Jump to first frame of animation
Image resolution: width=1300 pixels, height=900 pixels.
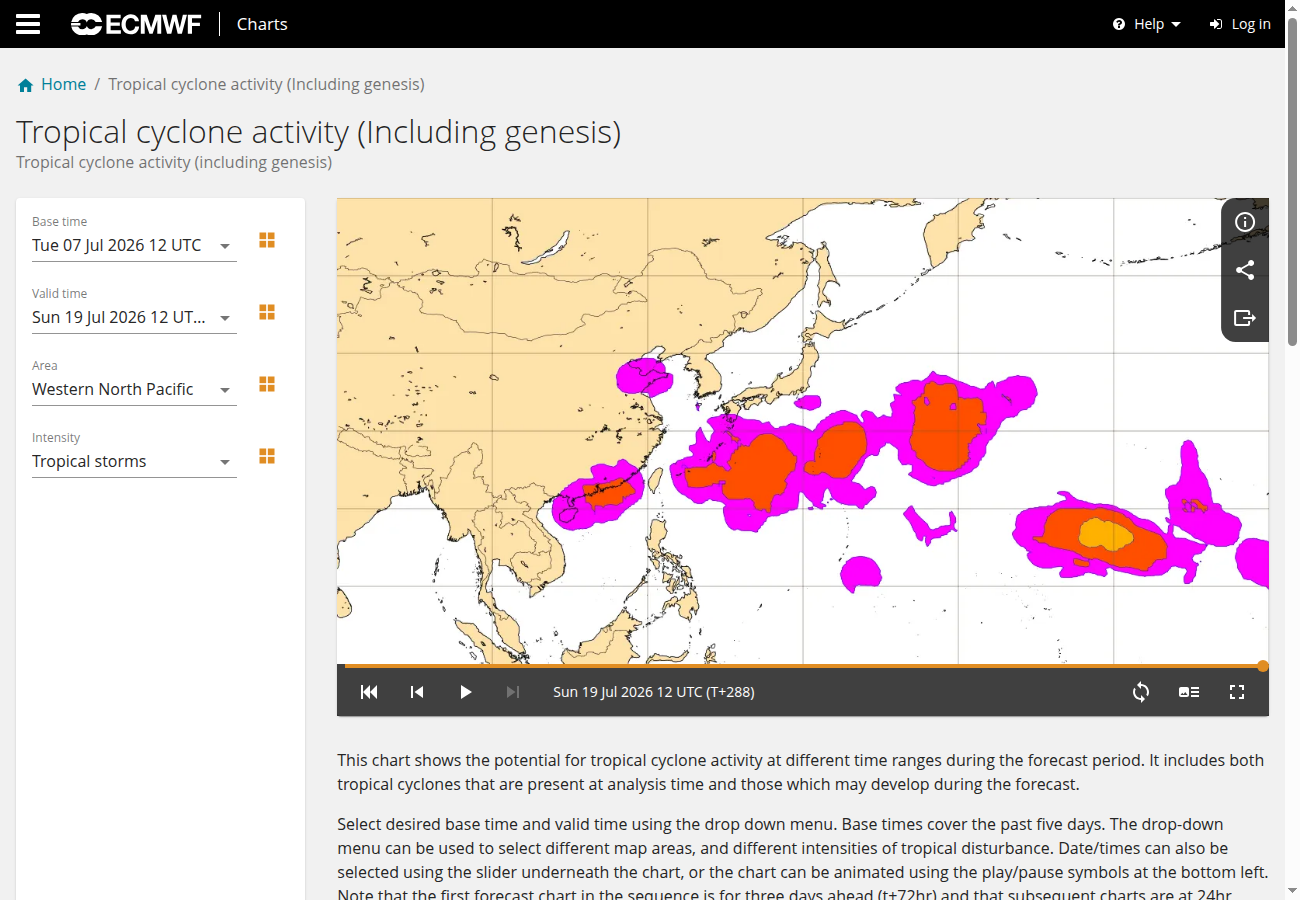[369, 692]
